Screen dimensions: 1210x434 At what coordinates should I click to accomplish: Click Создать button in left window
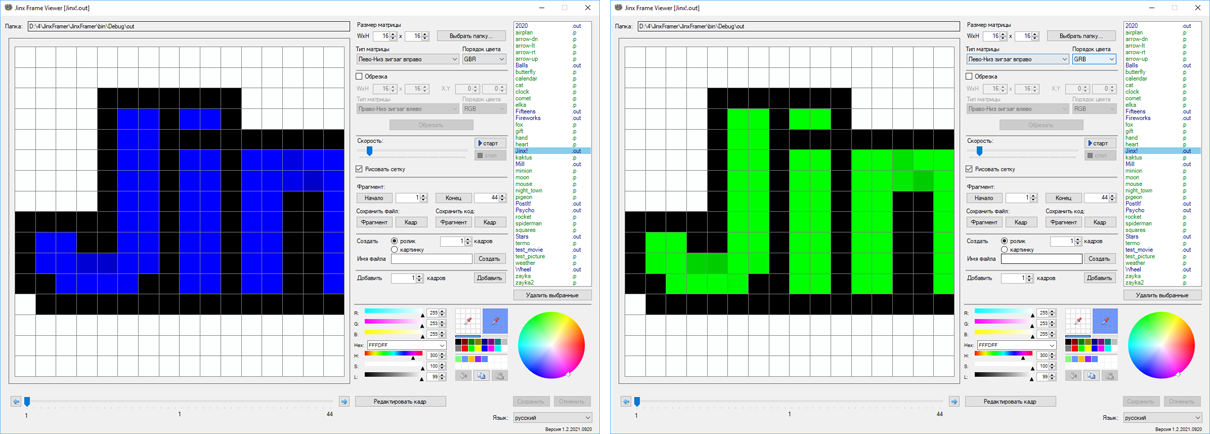489,259
